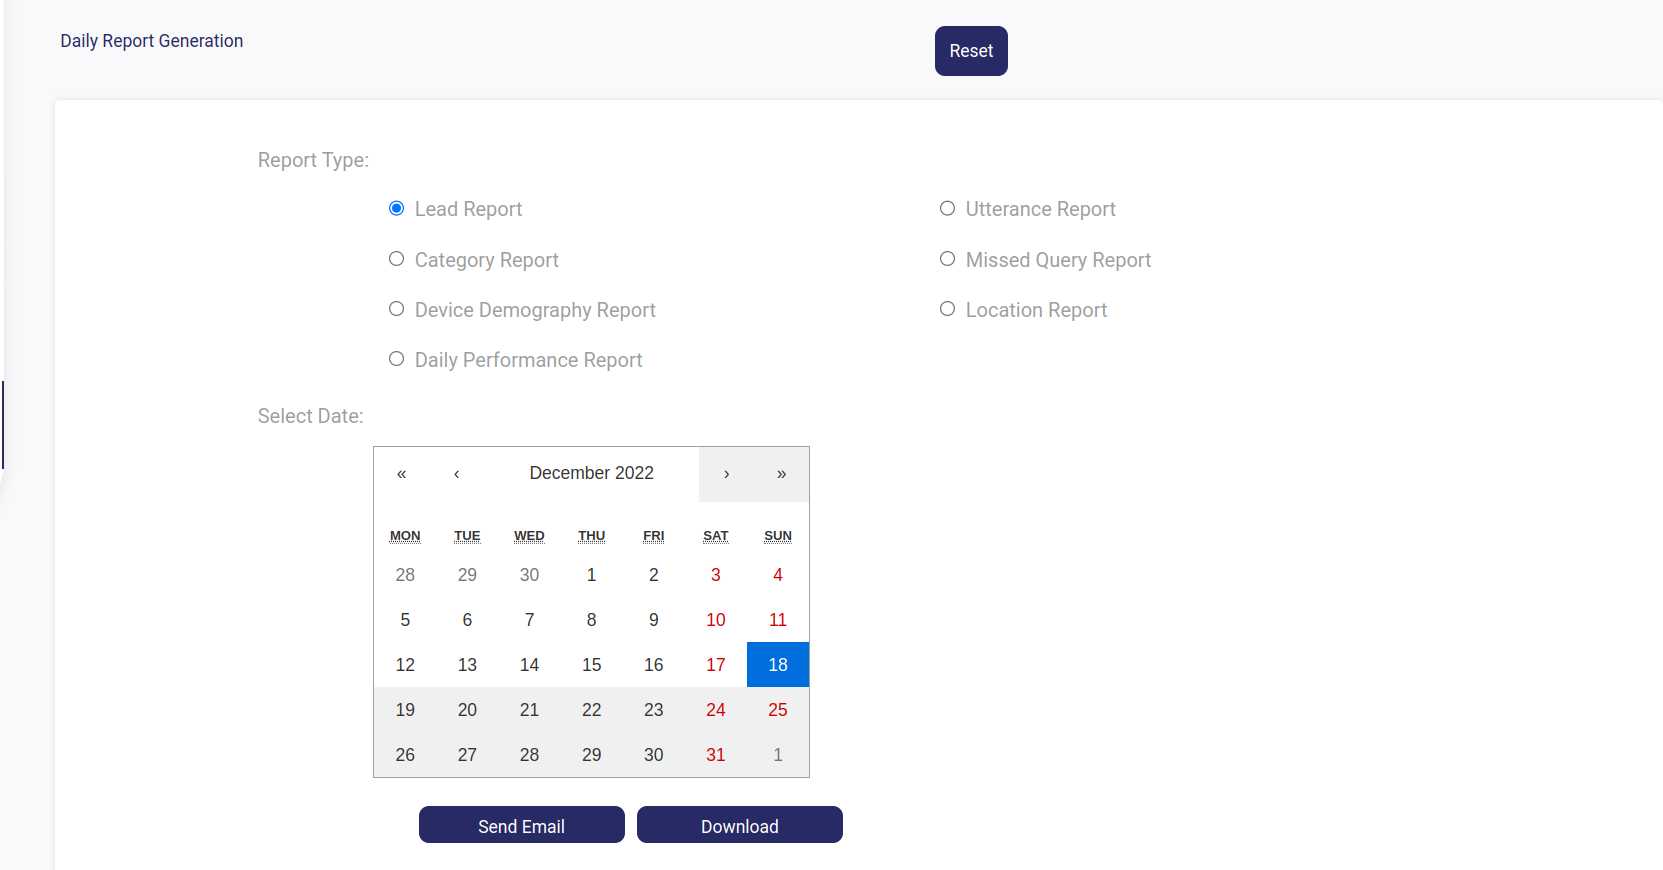
Task: Open the December 2022 month view label
Action: coord(591,474)
